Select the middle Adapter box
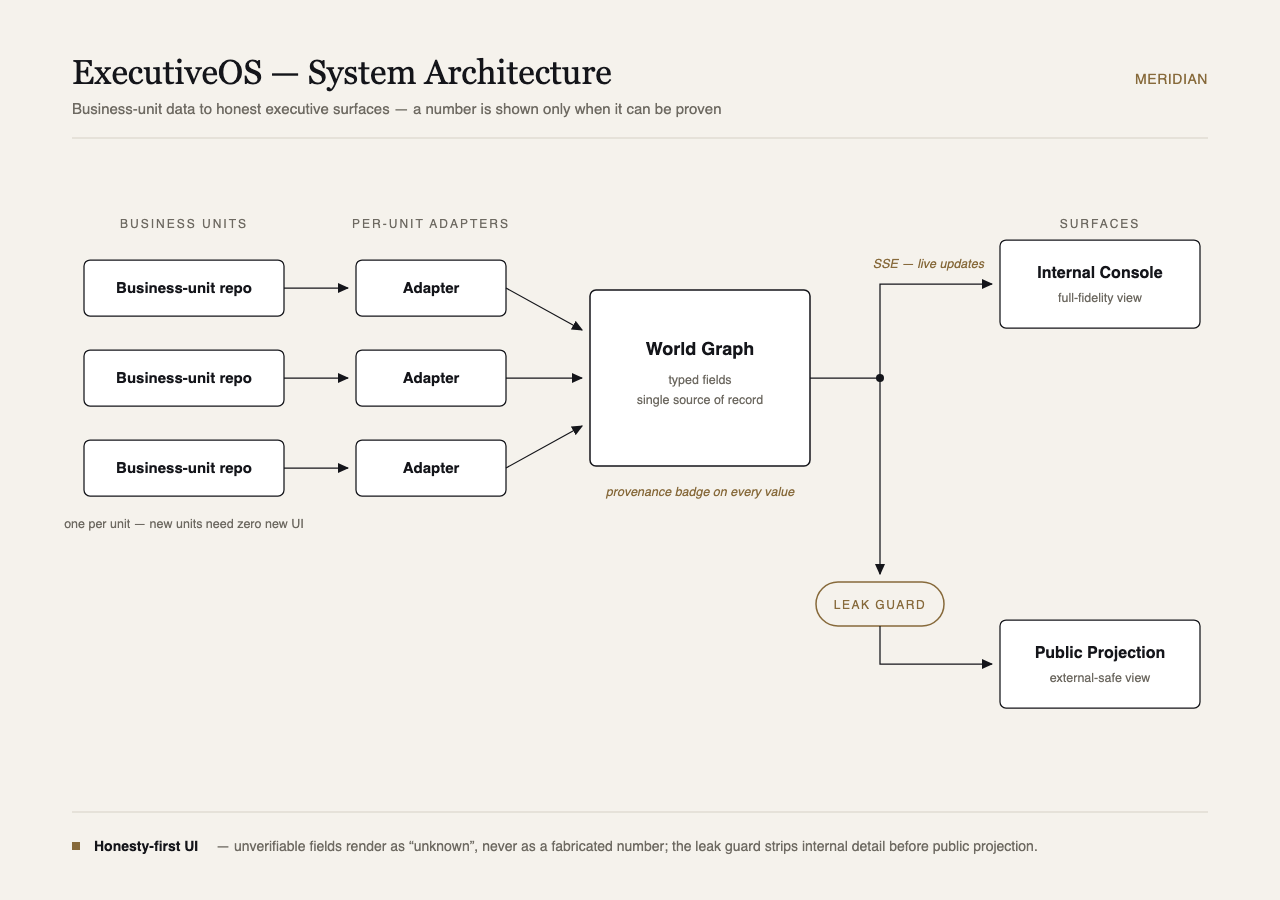The height and width of the screenshot is (900, 1280). 431,378
